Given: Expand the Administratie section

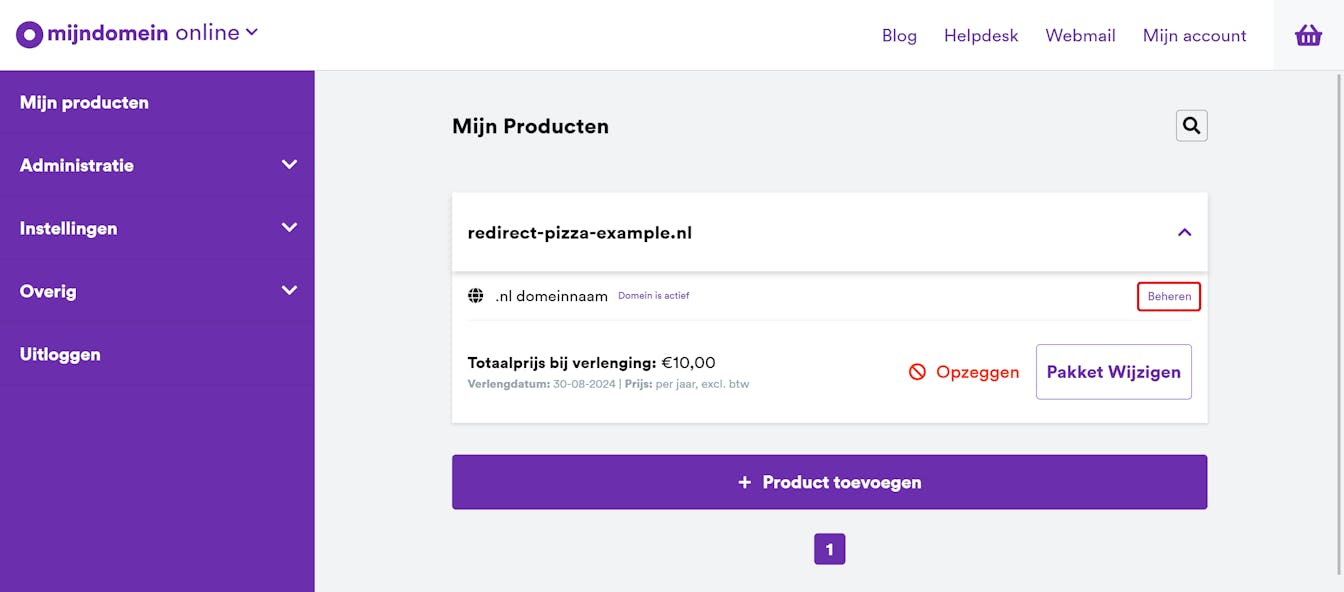Looking at the screenshot, I should (x=290, y=164).
